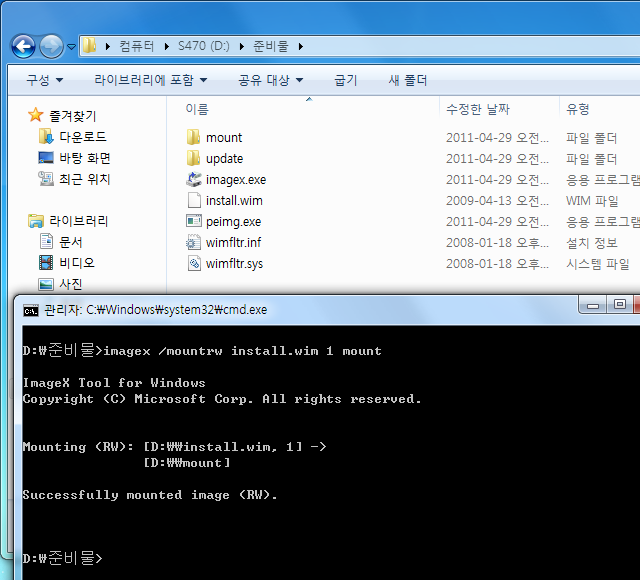Viewport: 640px width, 580px height.
Task: Click the Explorer forward arrow button
Action: point(51,46)
